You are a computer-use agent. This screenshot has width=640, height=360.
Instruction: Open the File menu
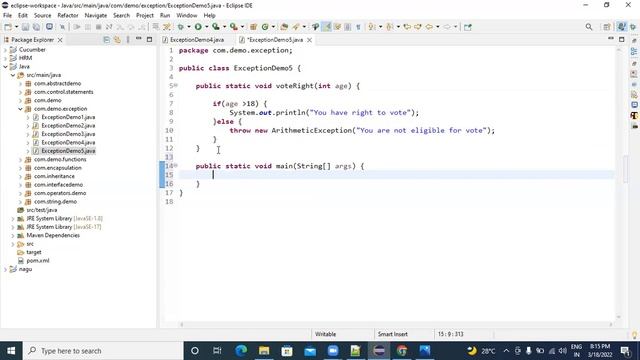(x=7, y=16)
